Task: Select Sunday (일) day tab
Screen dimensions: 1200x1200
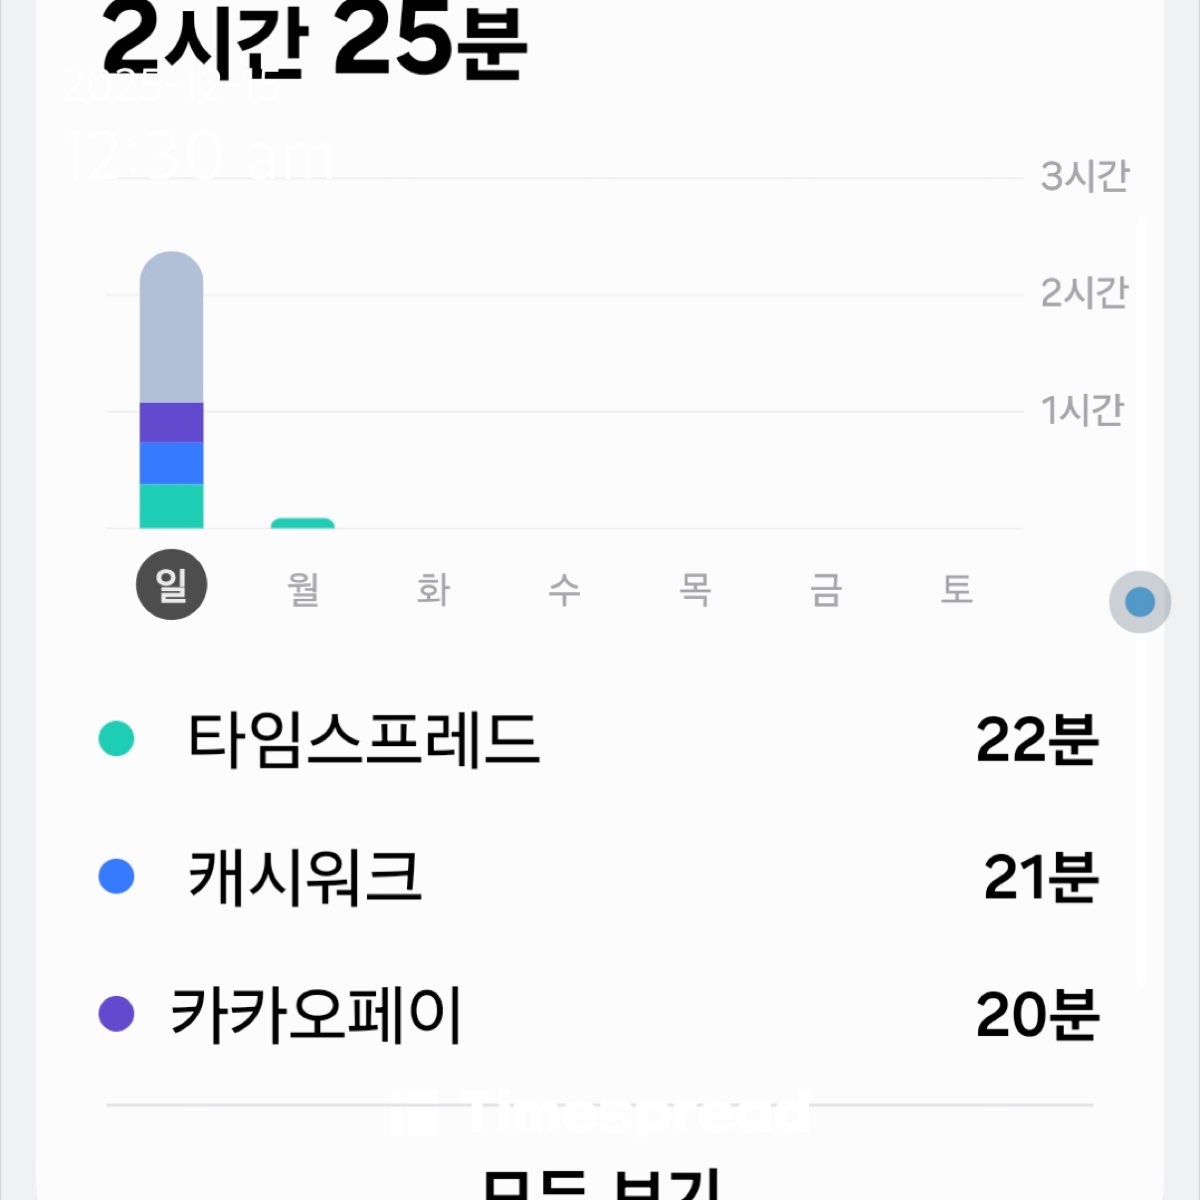Action: (171, 585)
